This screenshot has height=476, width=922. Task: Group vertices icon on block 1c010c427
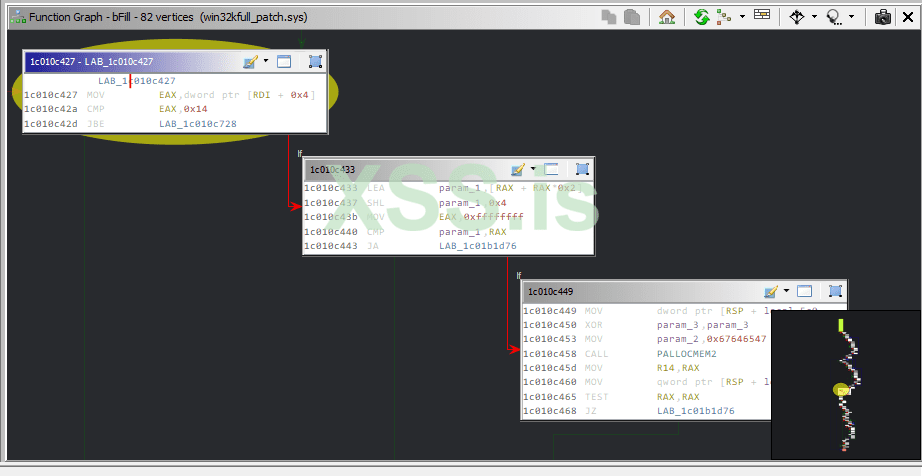315,61
